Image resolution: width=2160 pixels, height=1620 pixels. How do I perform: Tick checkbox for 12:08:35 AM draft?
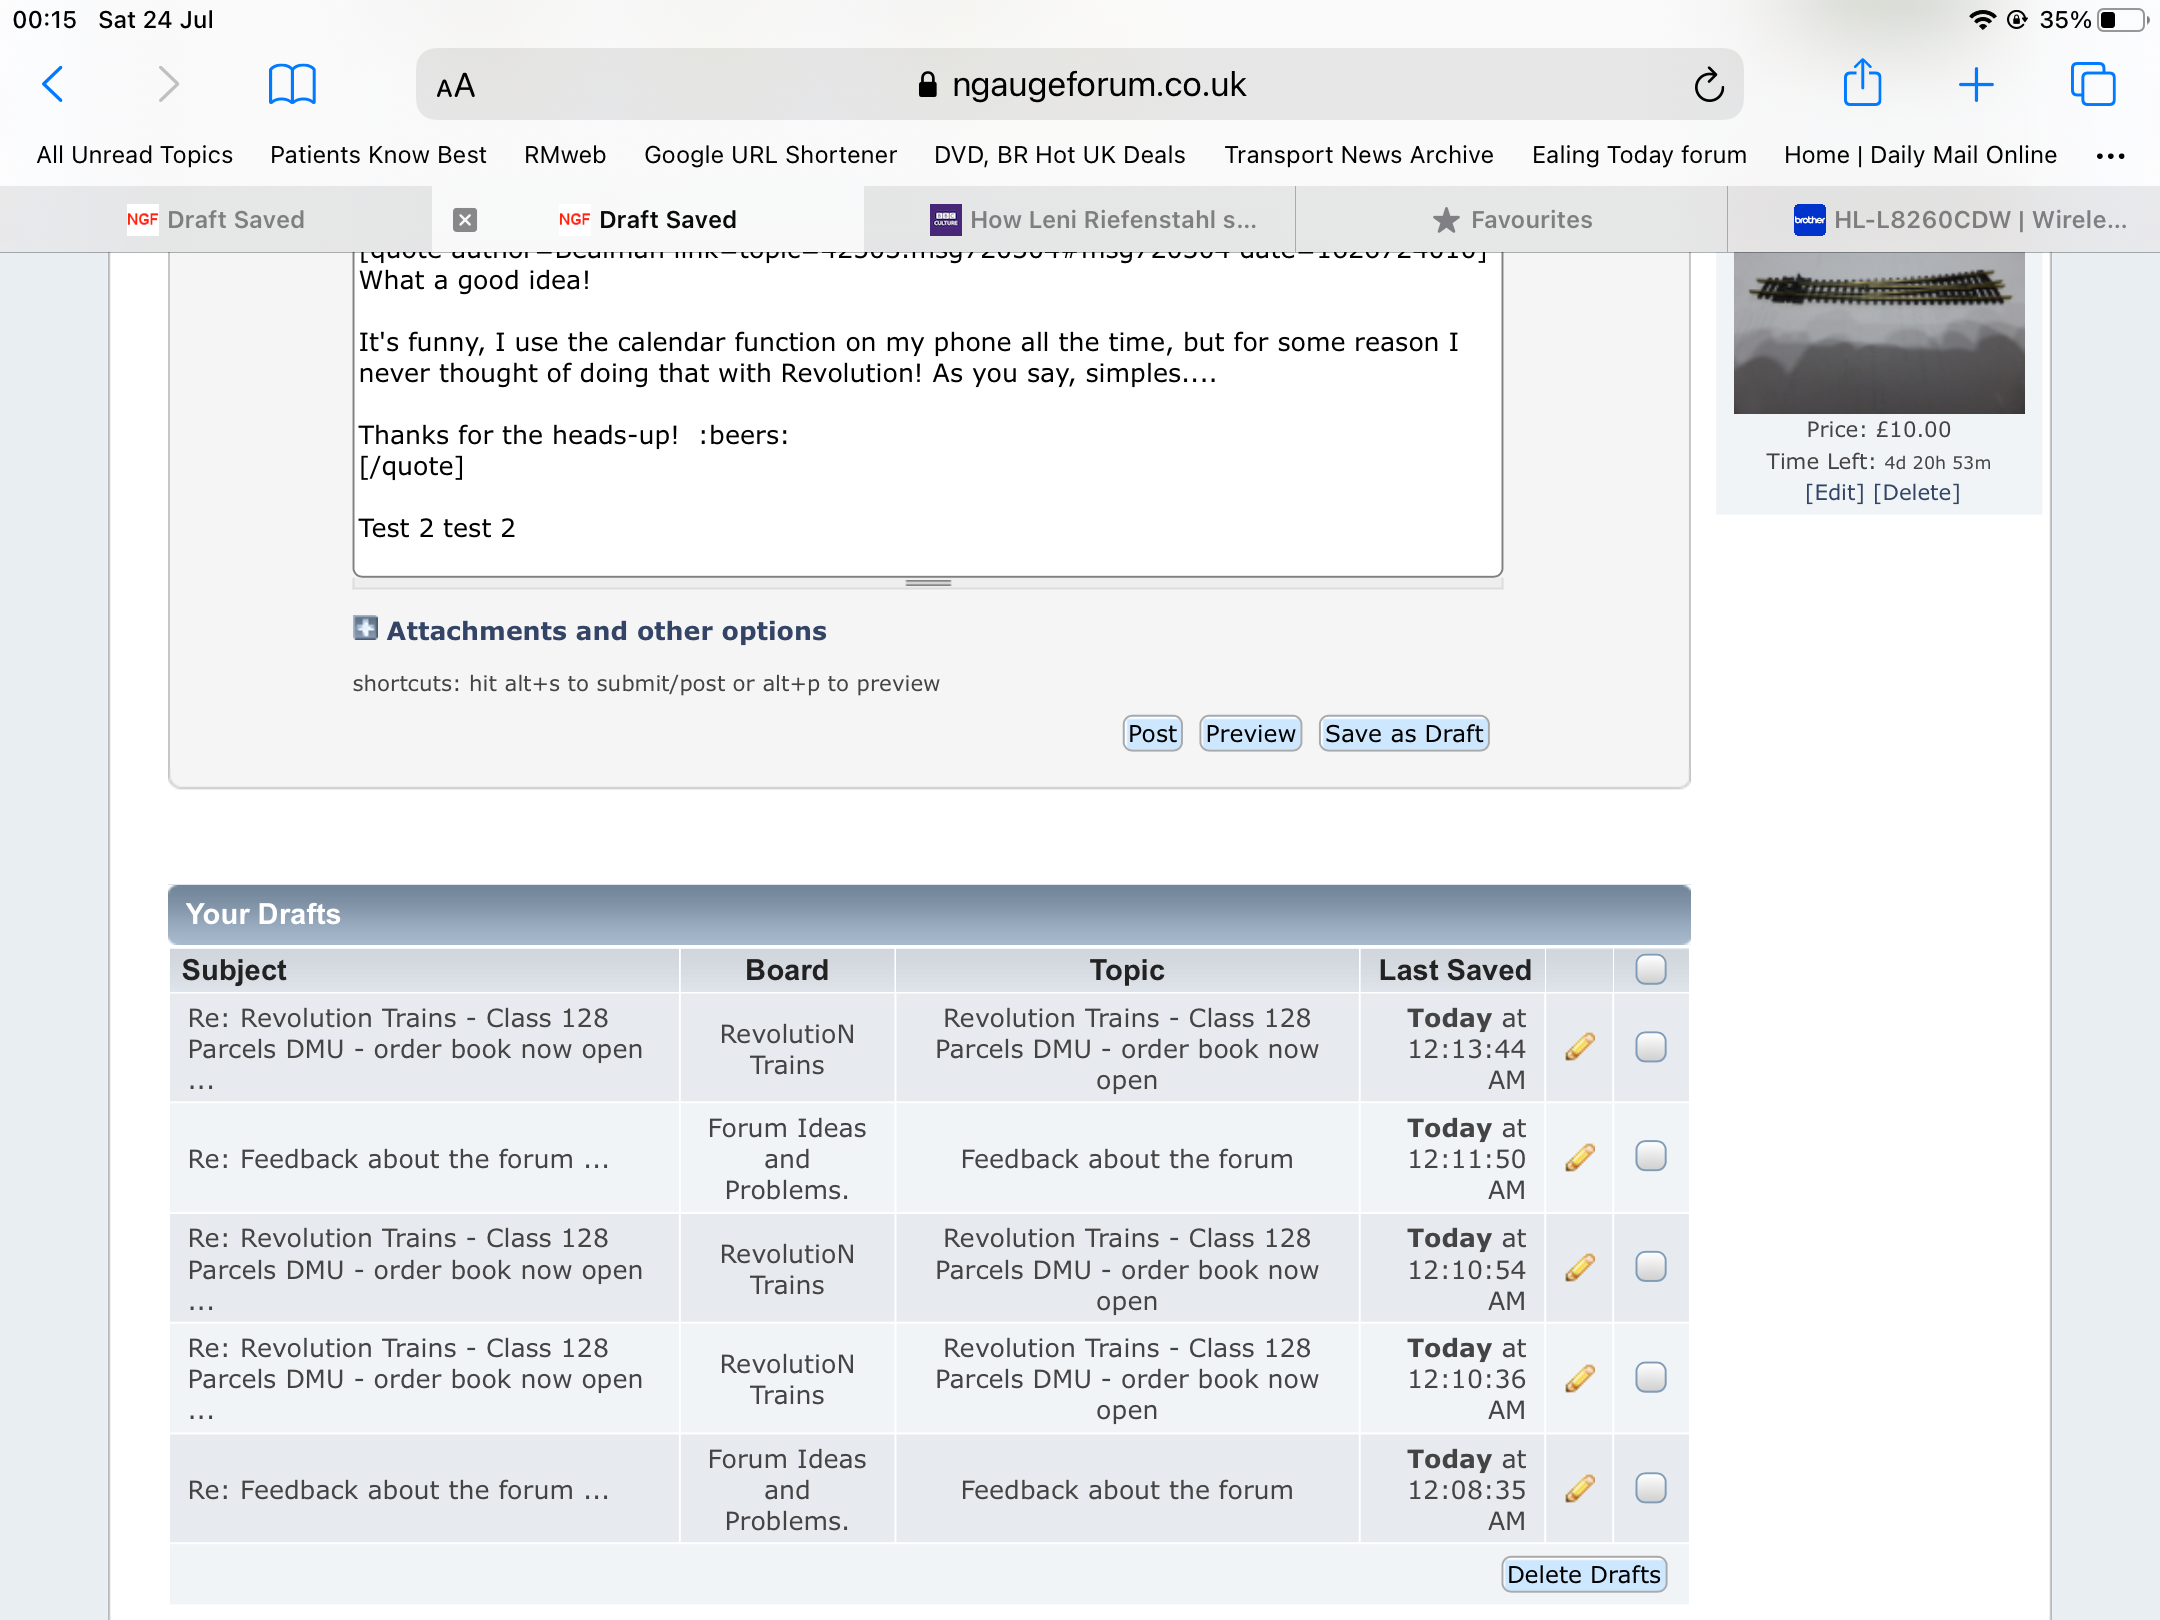tap(1651, 1488)
